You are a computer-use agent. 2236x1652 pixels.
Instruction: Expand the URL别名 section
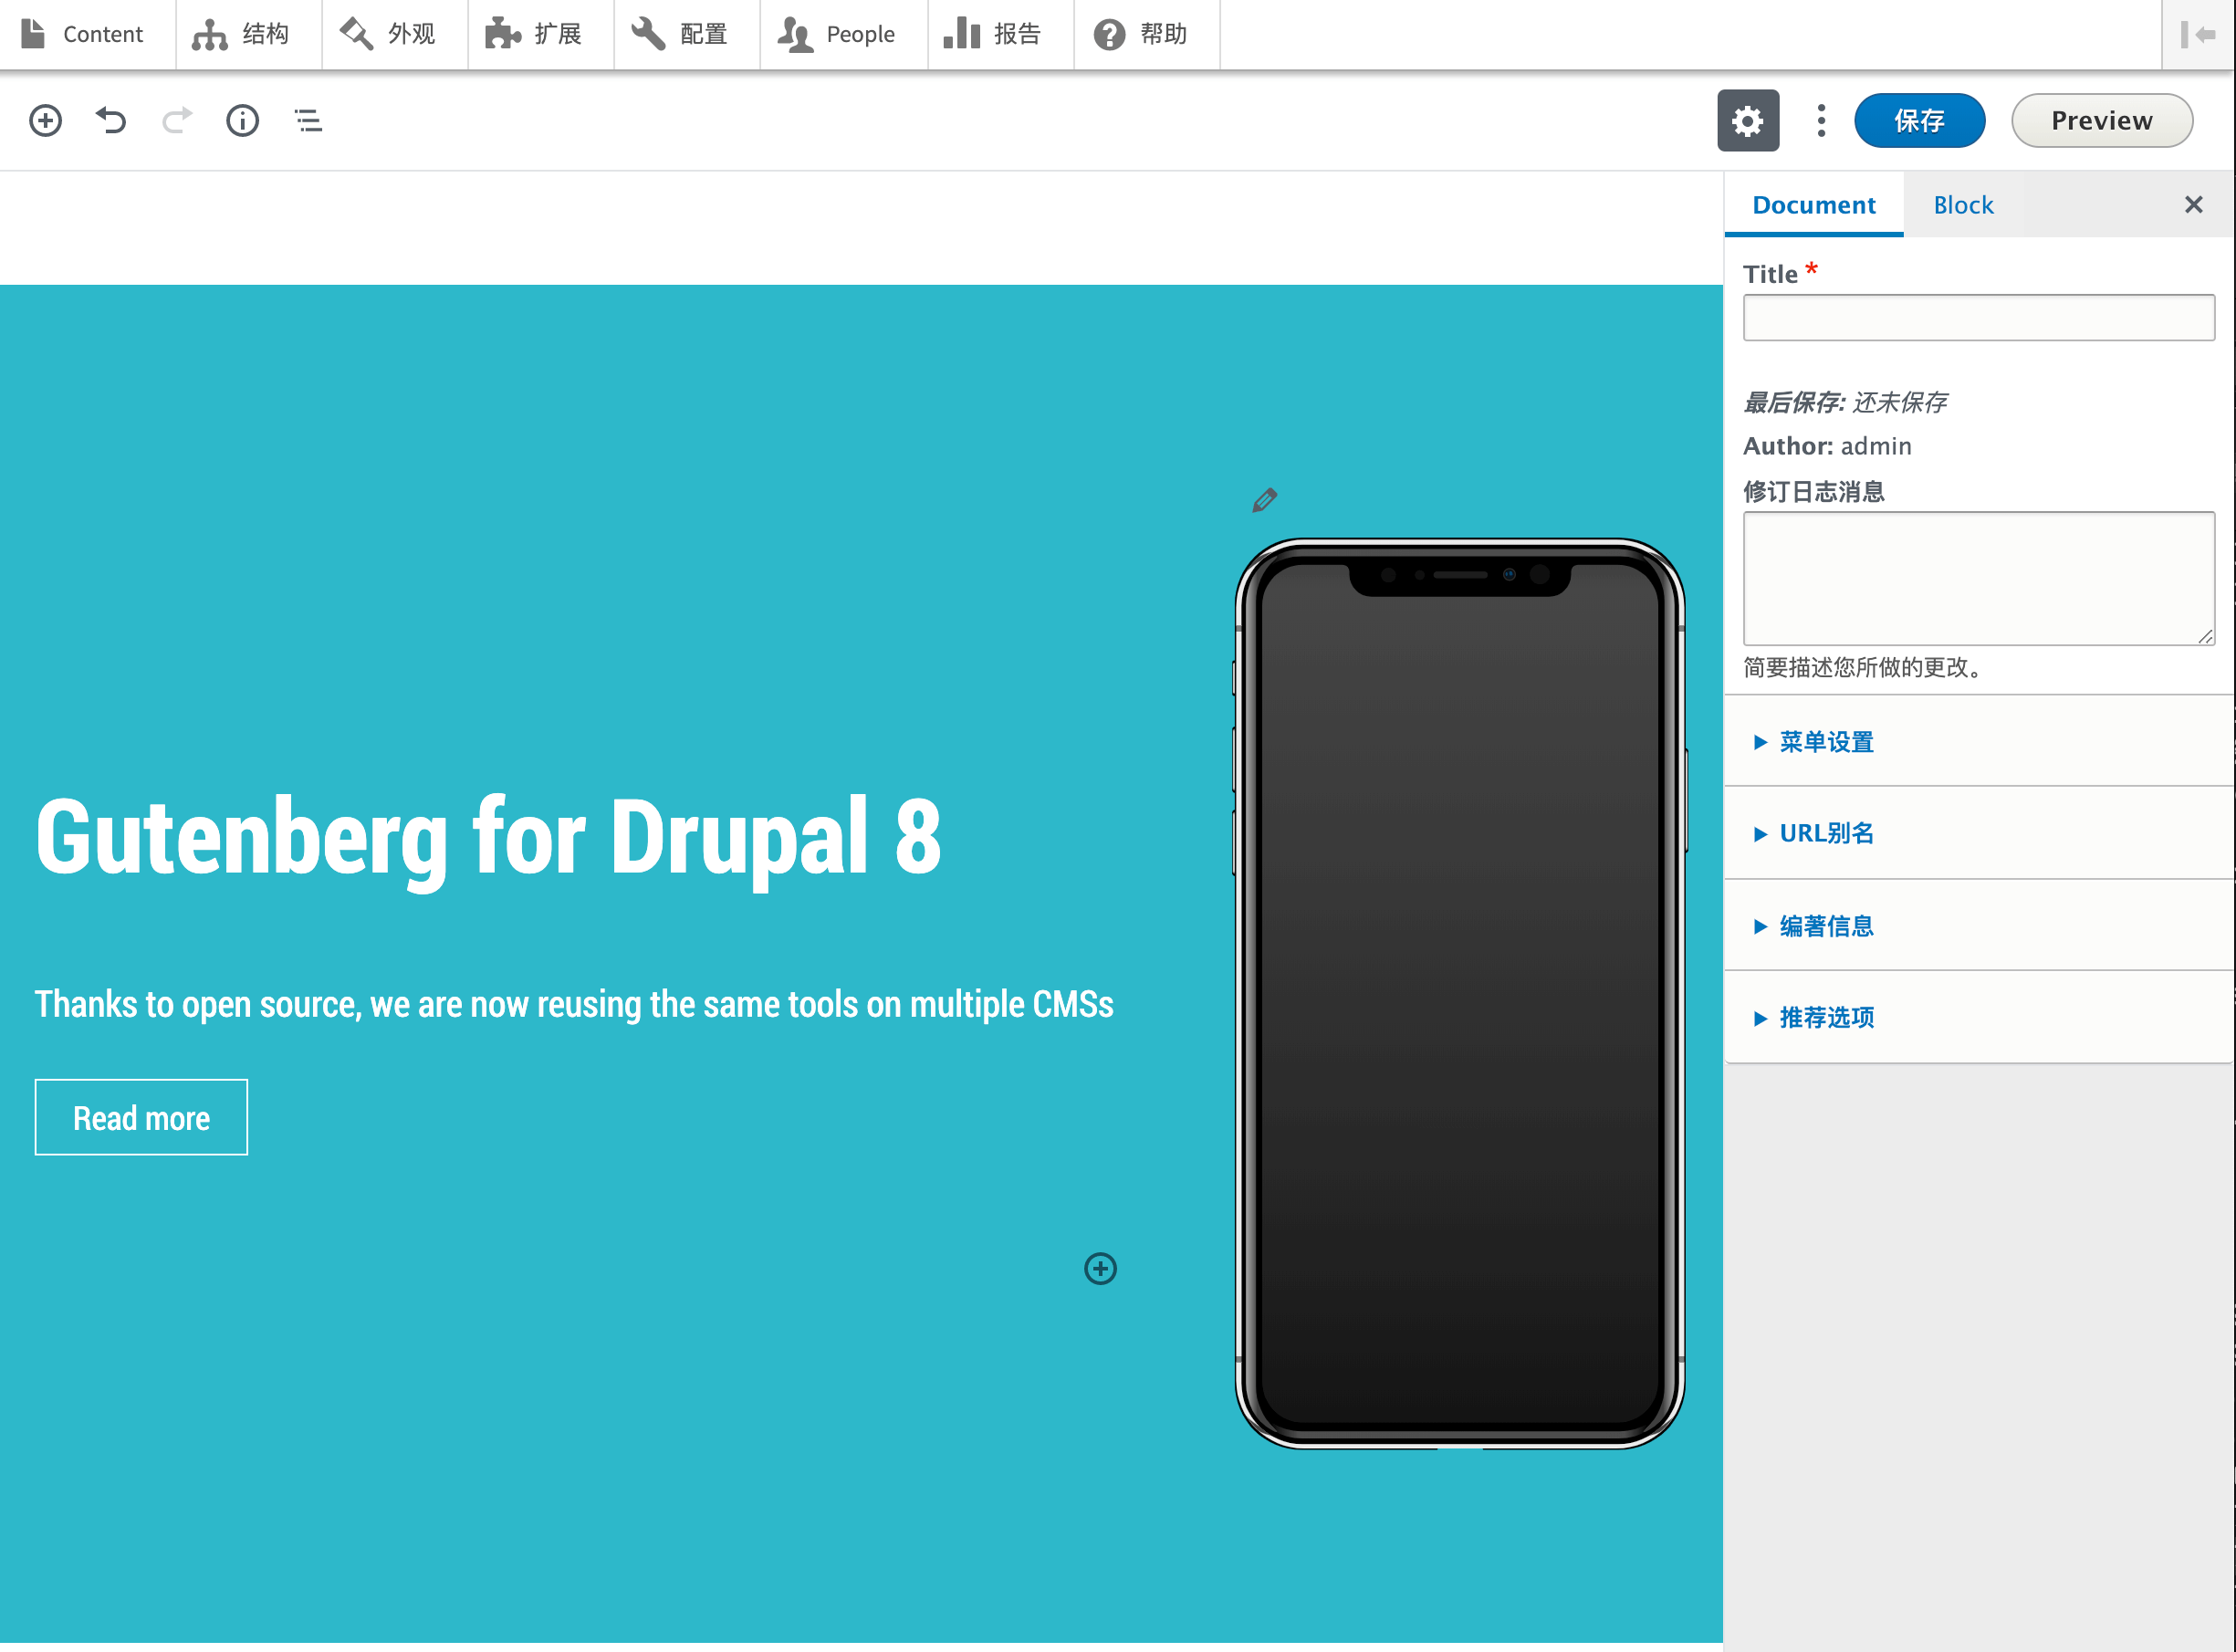[1978, 834]
